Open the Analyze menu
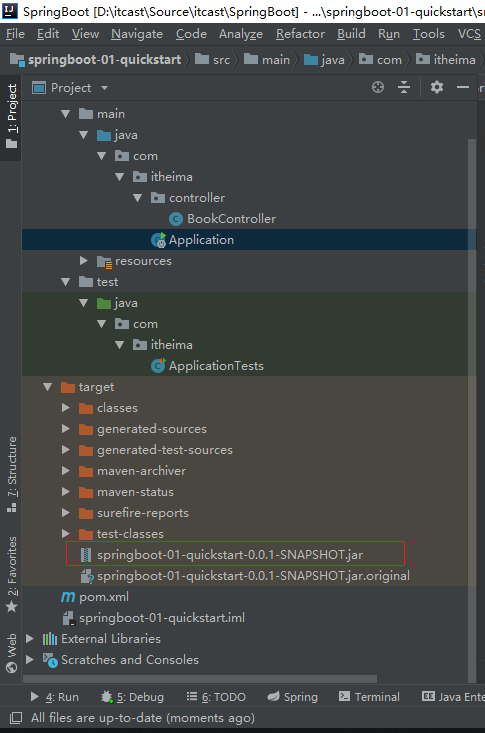The image size is (485, 733). [241, 34]
